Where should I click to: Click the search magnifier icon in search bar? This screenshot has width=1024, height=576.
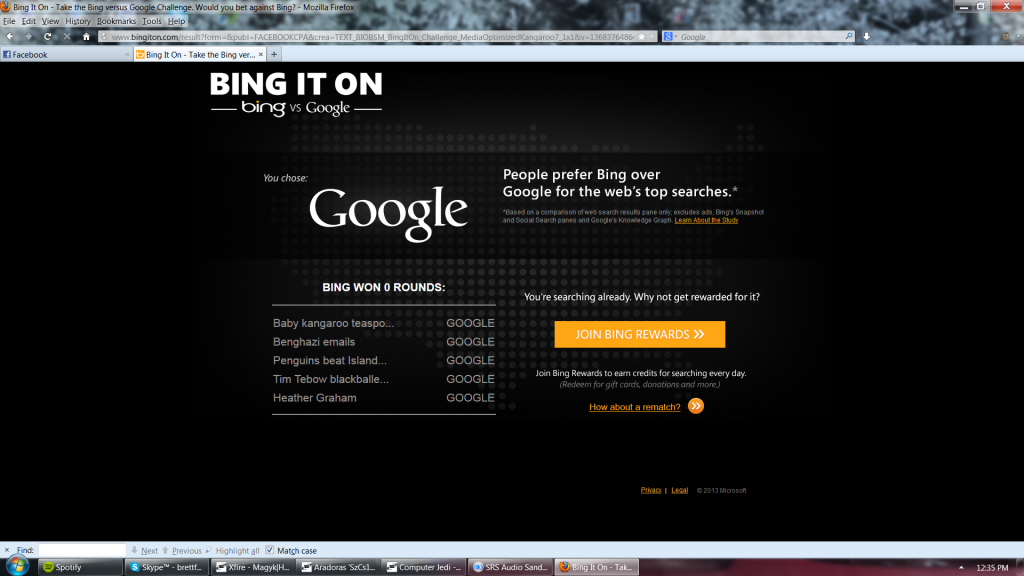848,37
